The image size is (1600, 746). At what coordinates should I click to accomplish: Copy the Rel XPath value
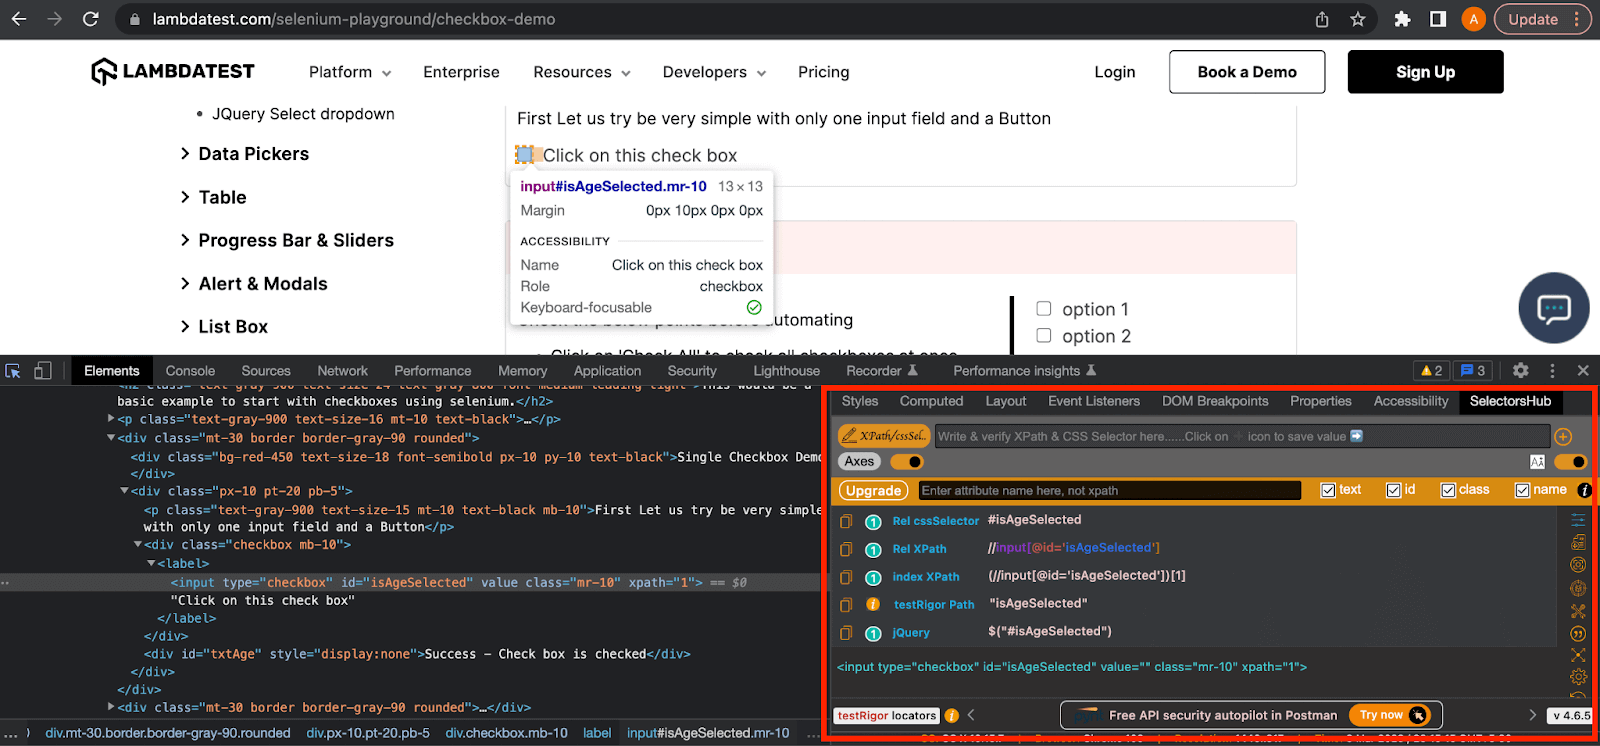click(846, 549)
